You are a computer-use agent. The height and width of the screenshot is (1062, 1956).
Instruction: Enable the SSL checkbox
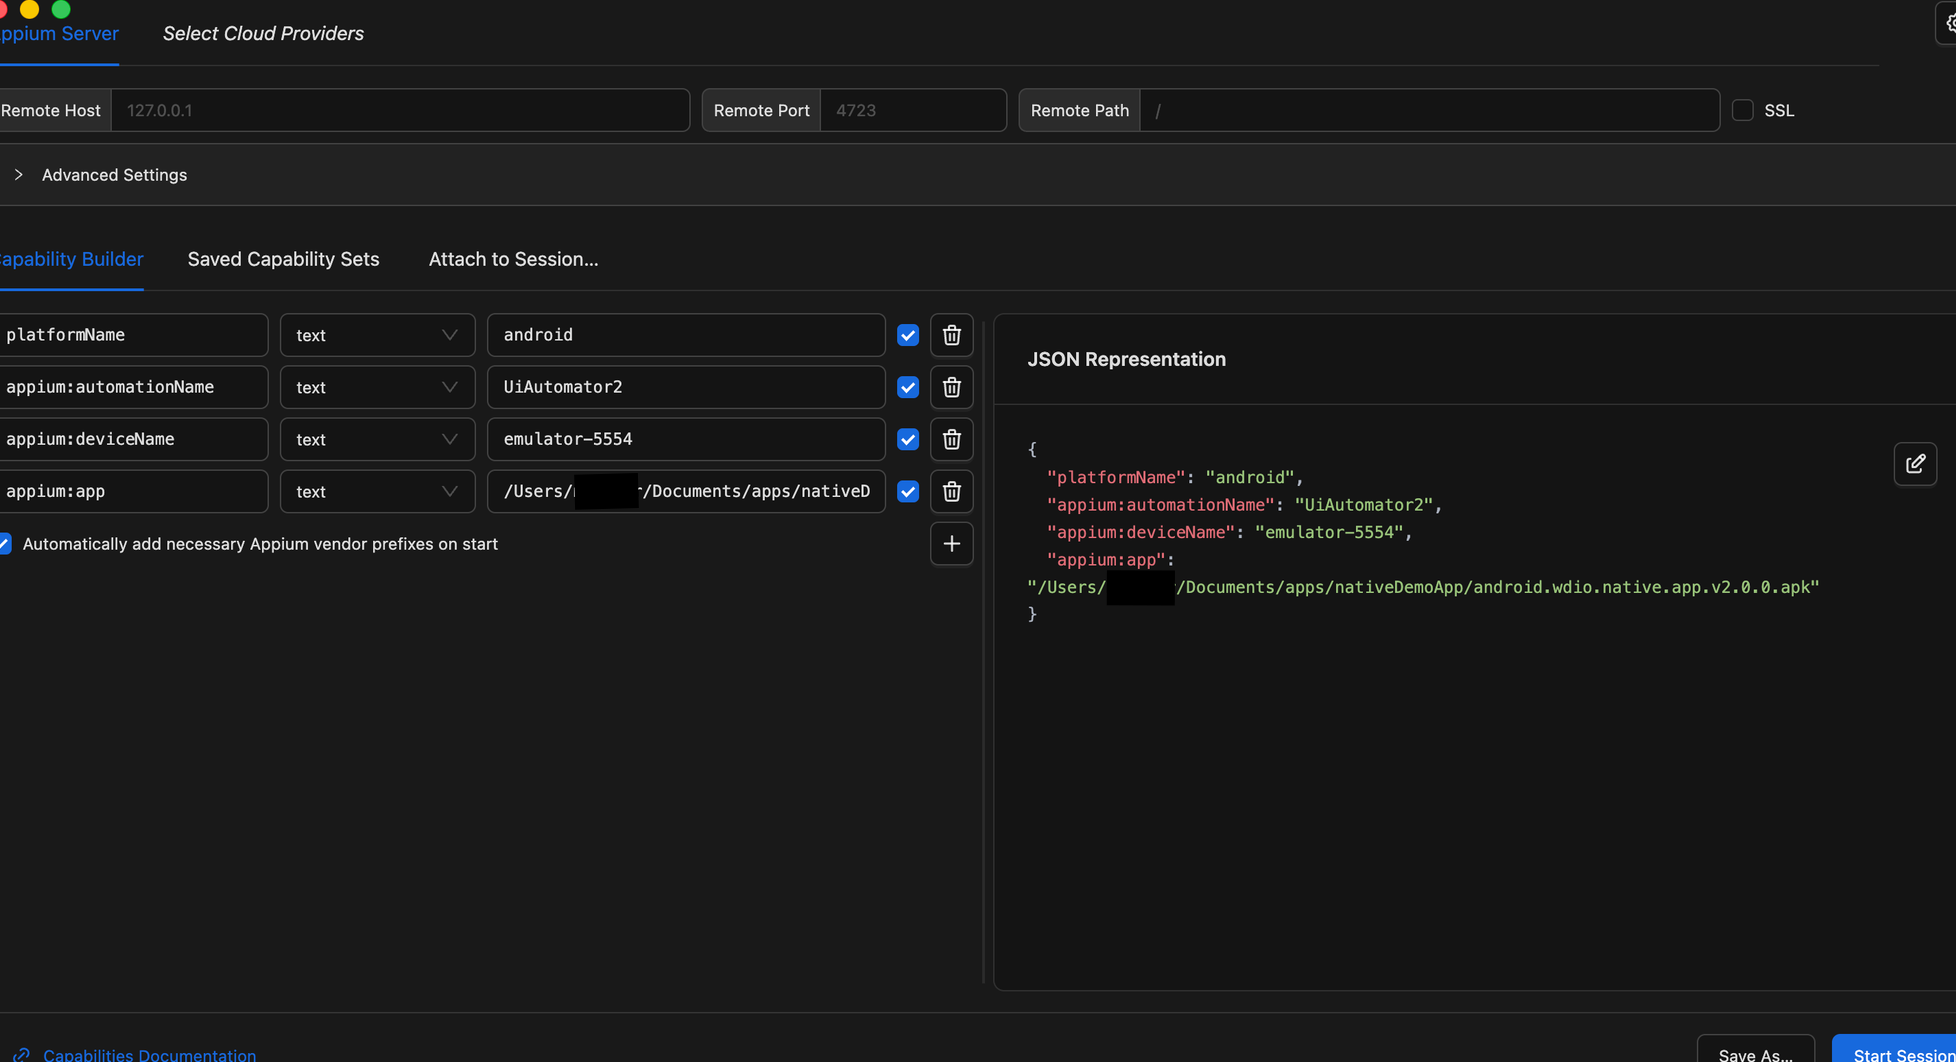click(x=1743, y=110)
